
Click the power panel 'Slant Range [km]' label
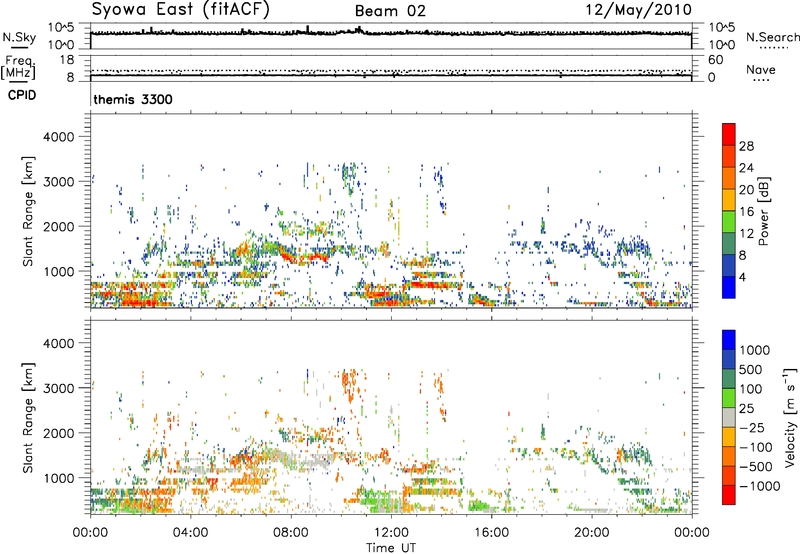(28, 211)
